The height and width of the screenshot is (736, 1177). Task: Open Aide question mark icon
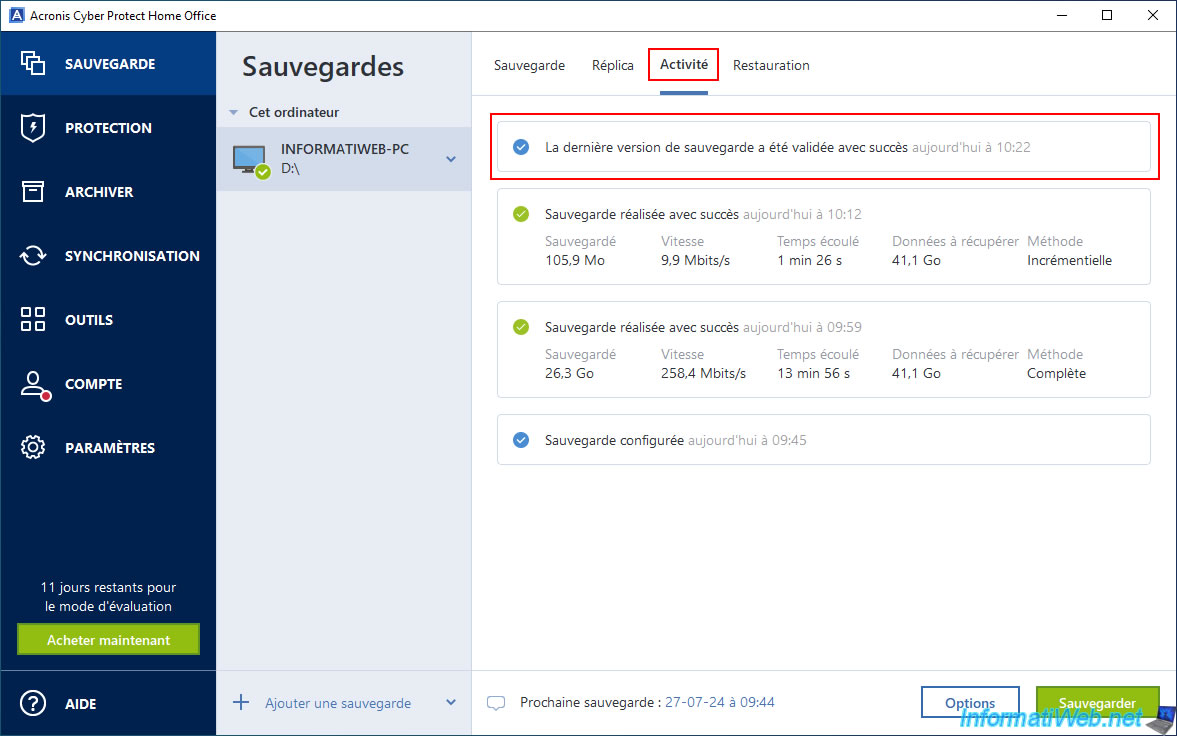[x=33, y=703]
